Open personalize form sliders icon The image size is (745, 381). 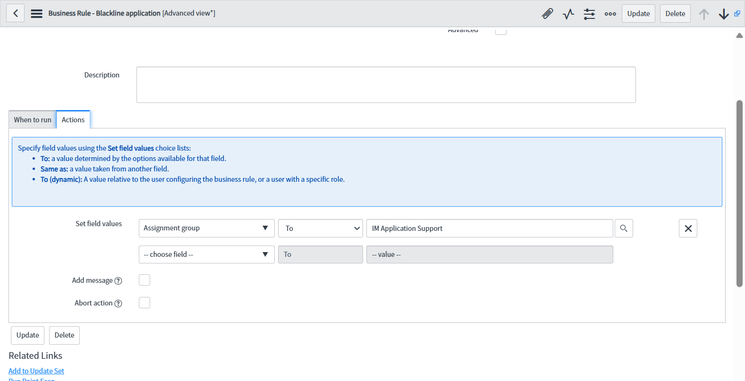pyautogui.click(x=589, y=14)
